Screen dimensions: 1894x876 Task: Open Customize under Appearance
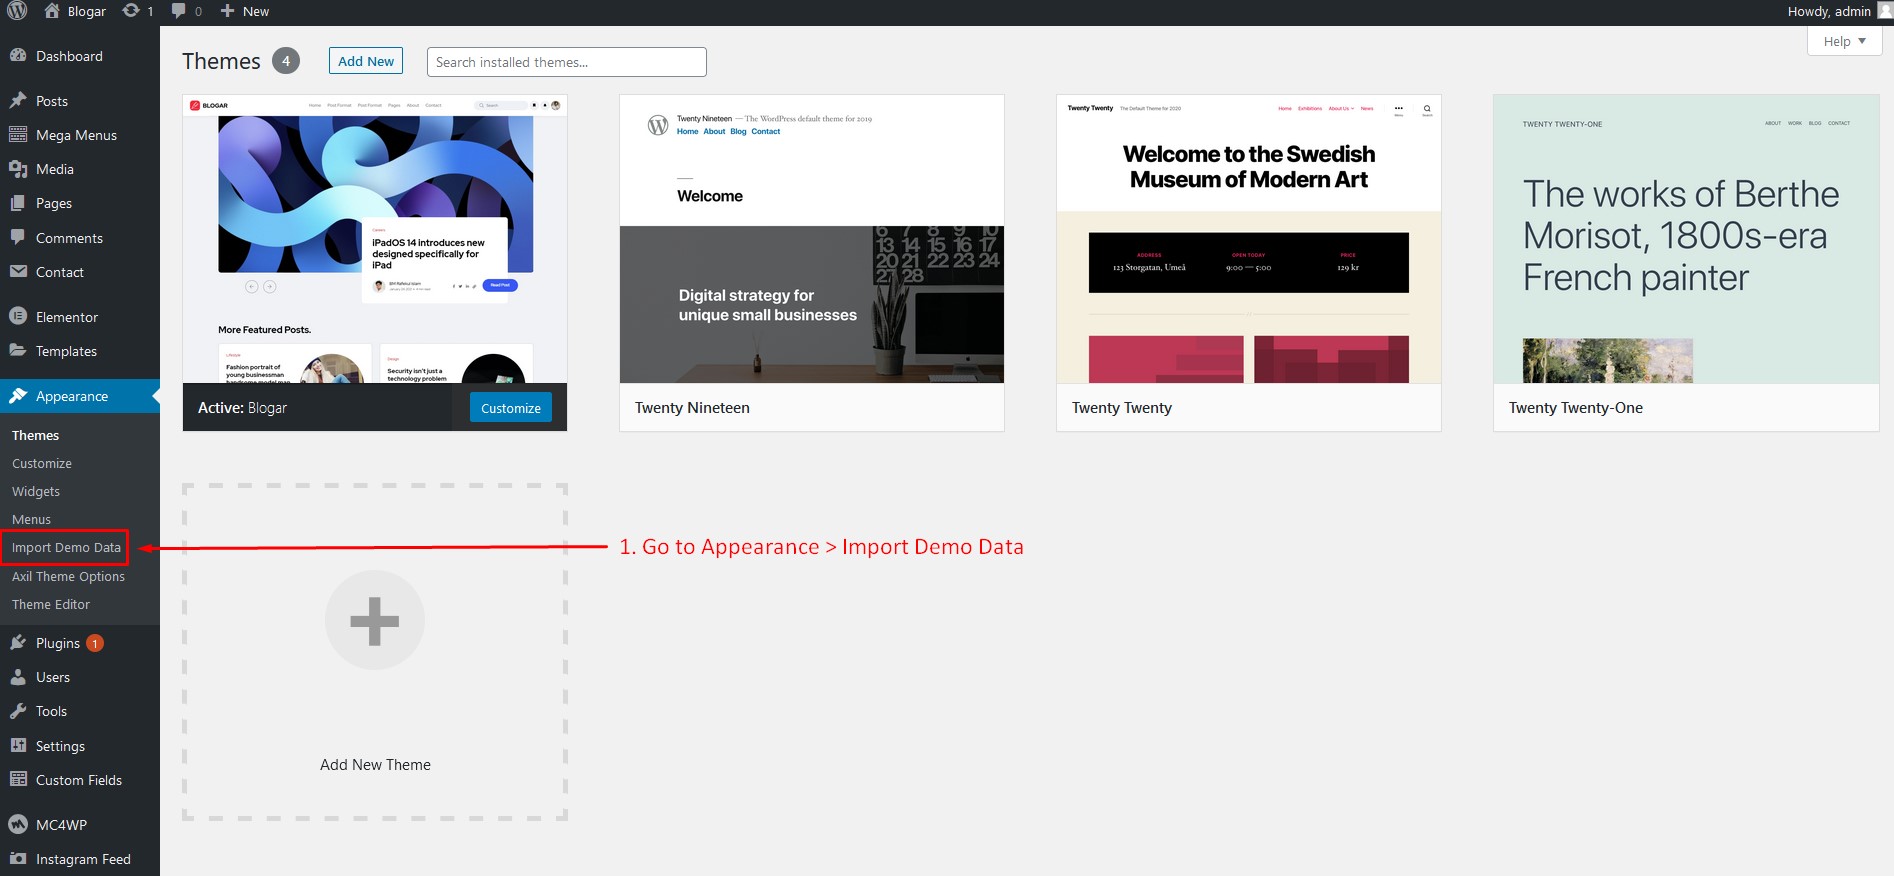(42, 463)
